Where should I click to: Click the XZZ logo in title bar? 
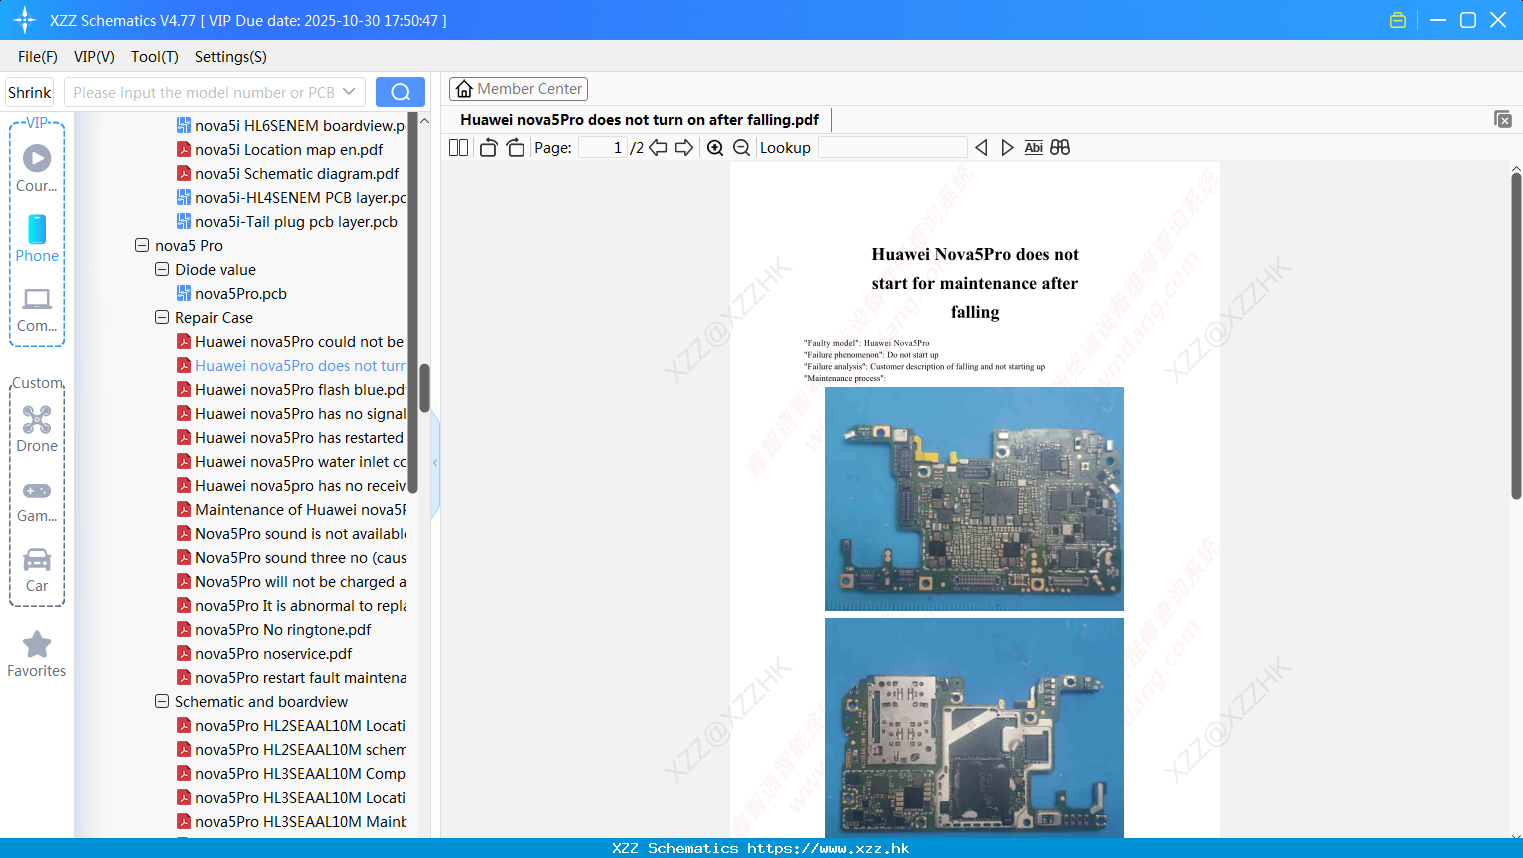[25, 20]
